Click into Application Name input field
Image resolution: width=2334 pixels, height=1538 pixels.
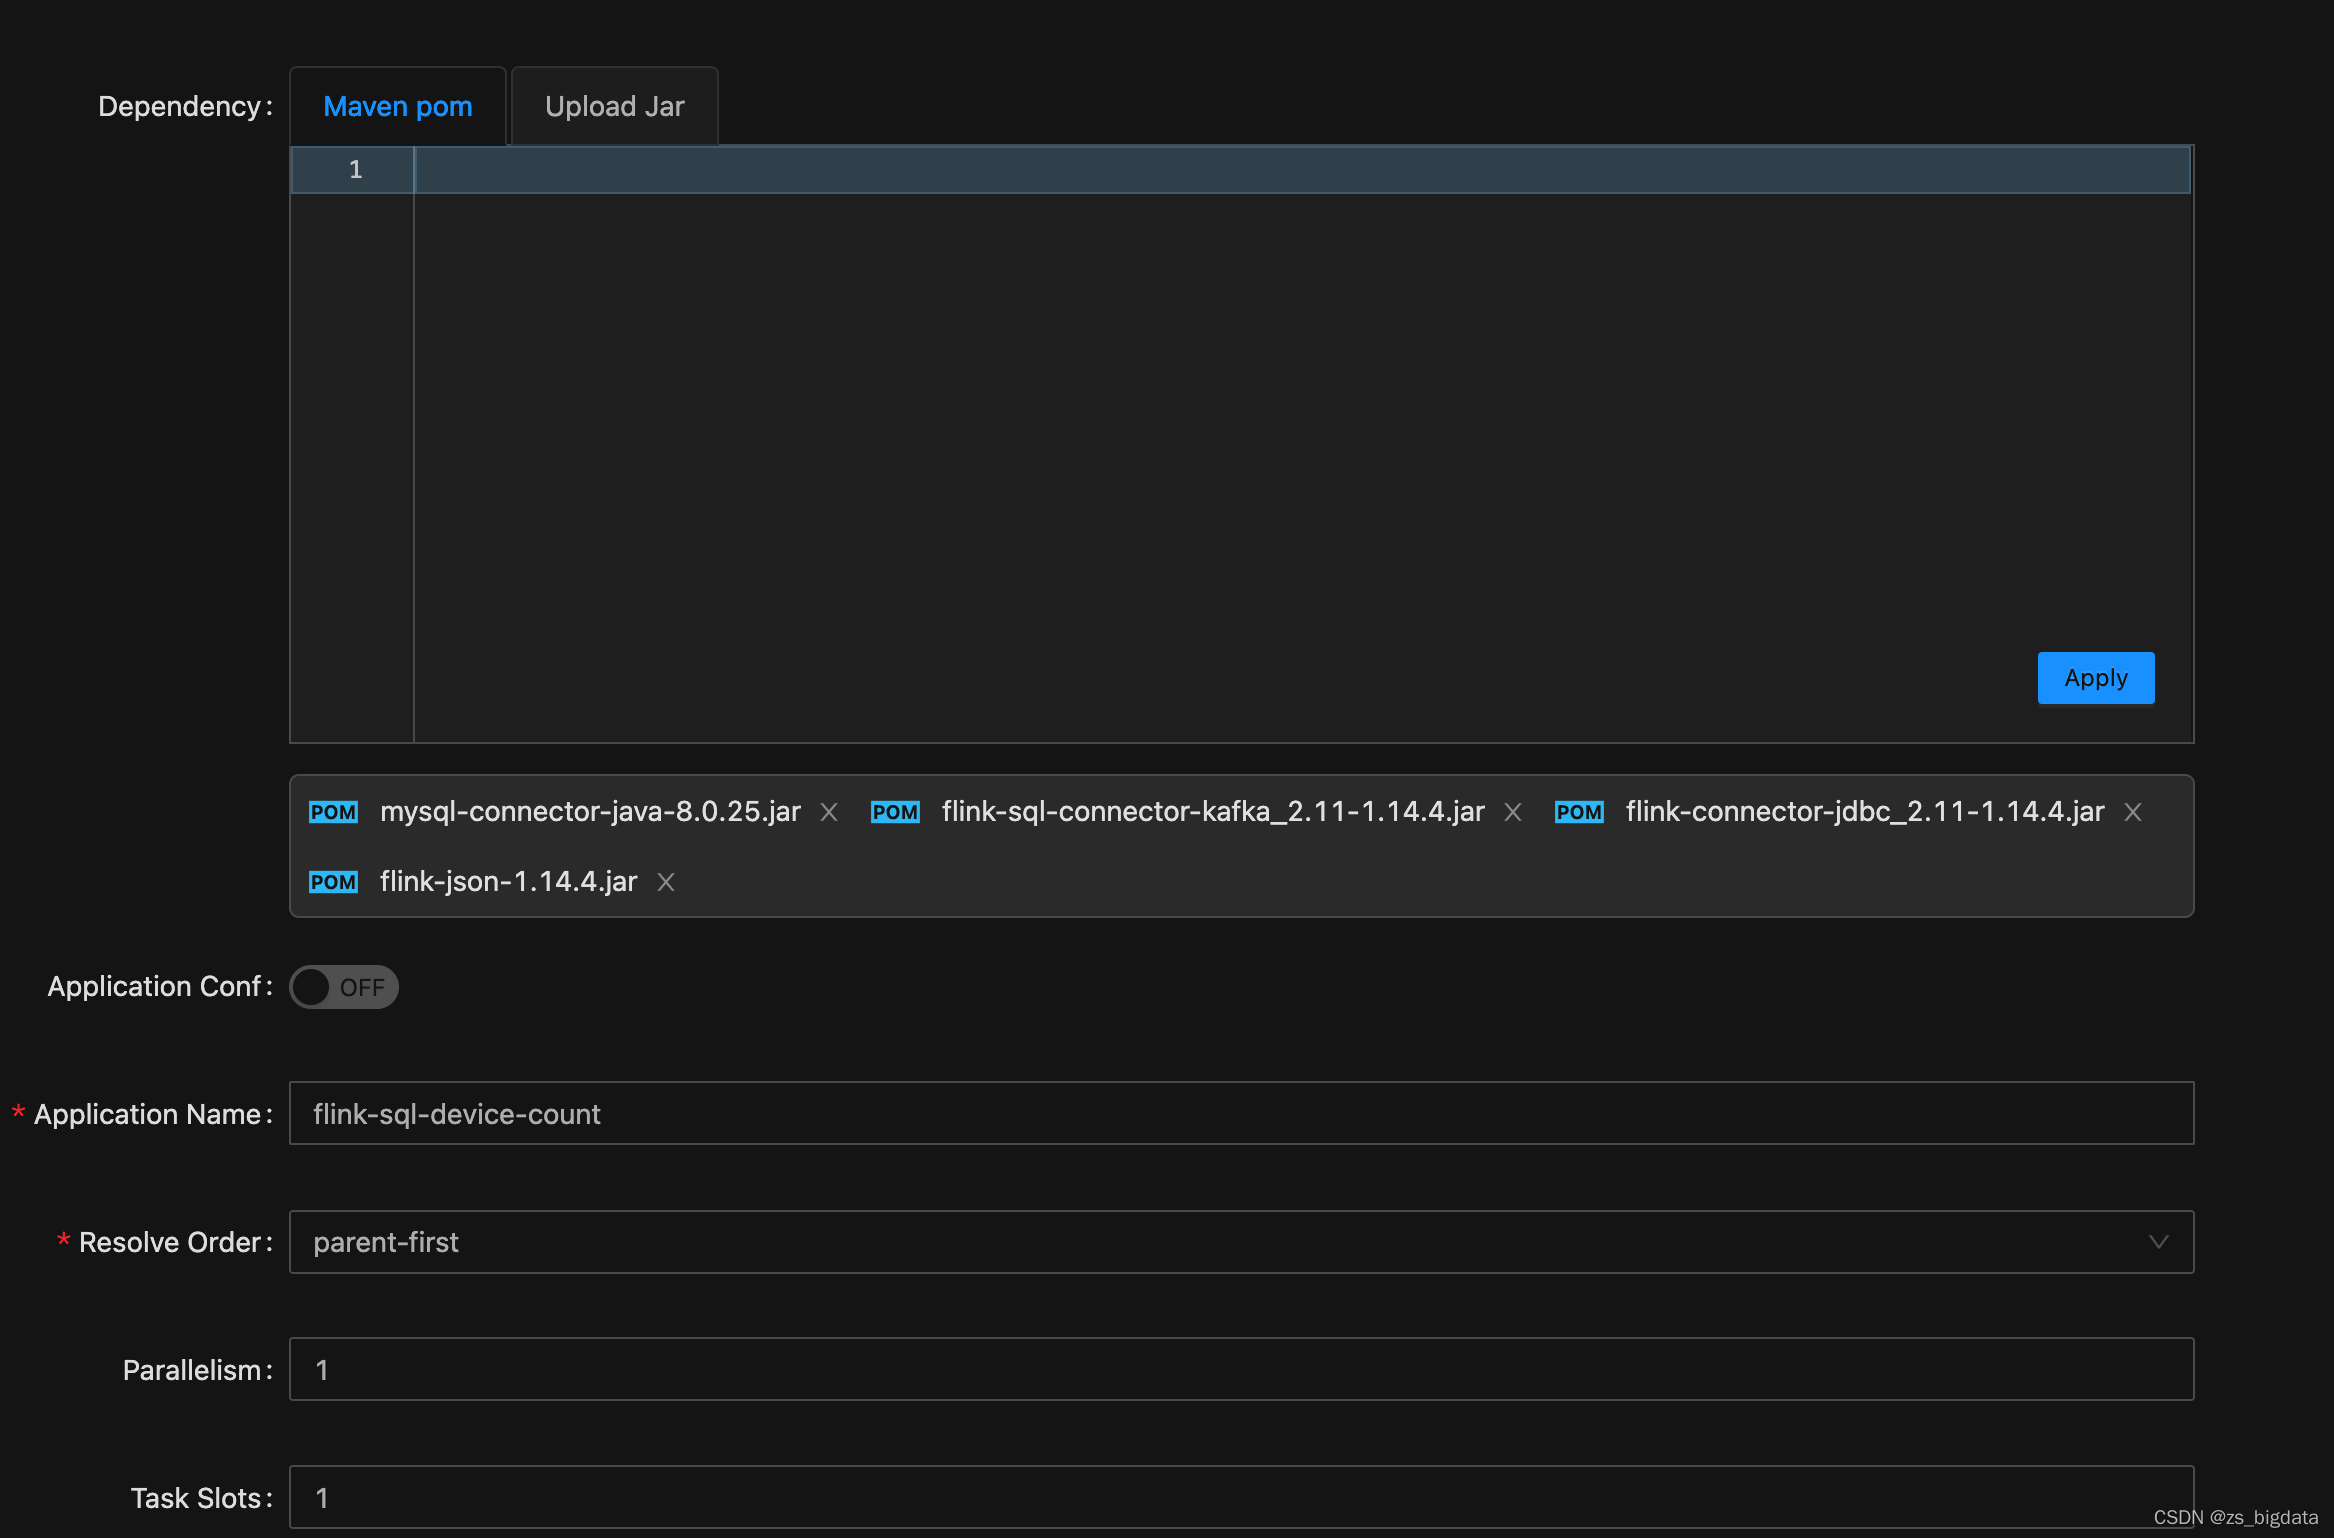1240,1114
